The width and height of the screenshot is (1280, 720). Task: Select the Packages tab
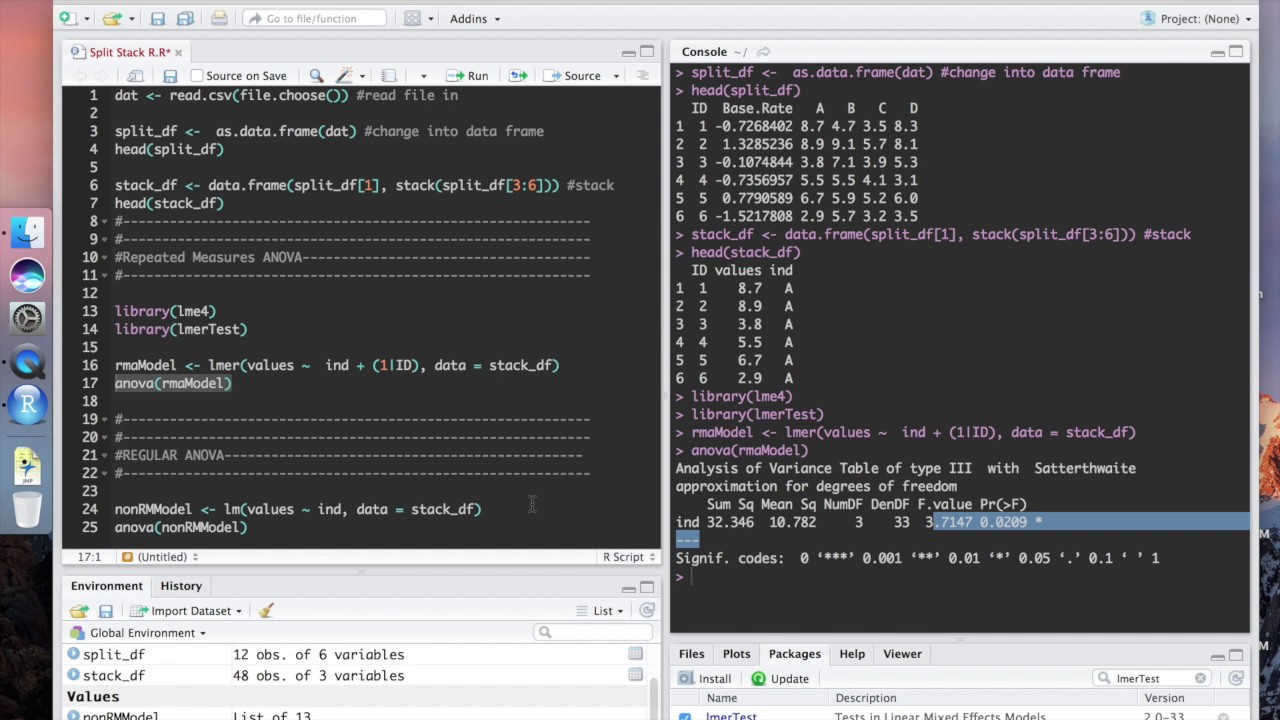pos(795,654)
